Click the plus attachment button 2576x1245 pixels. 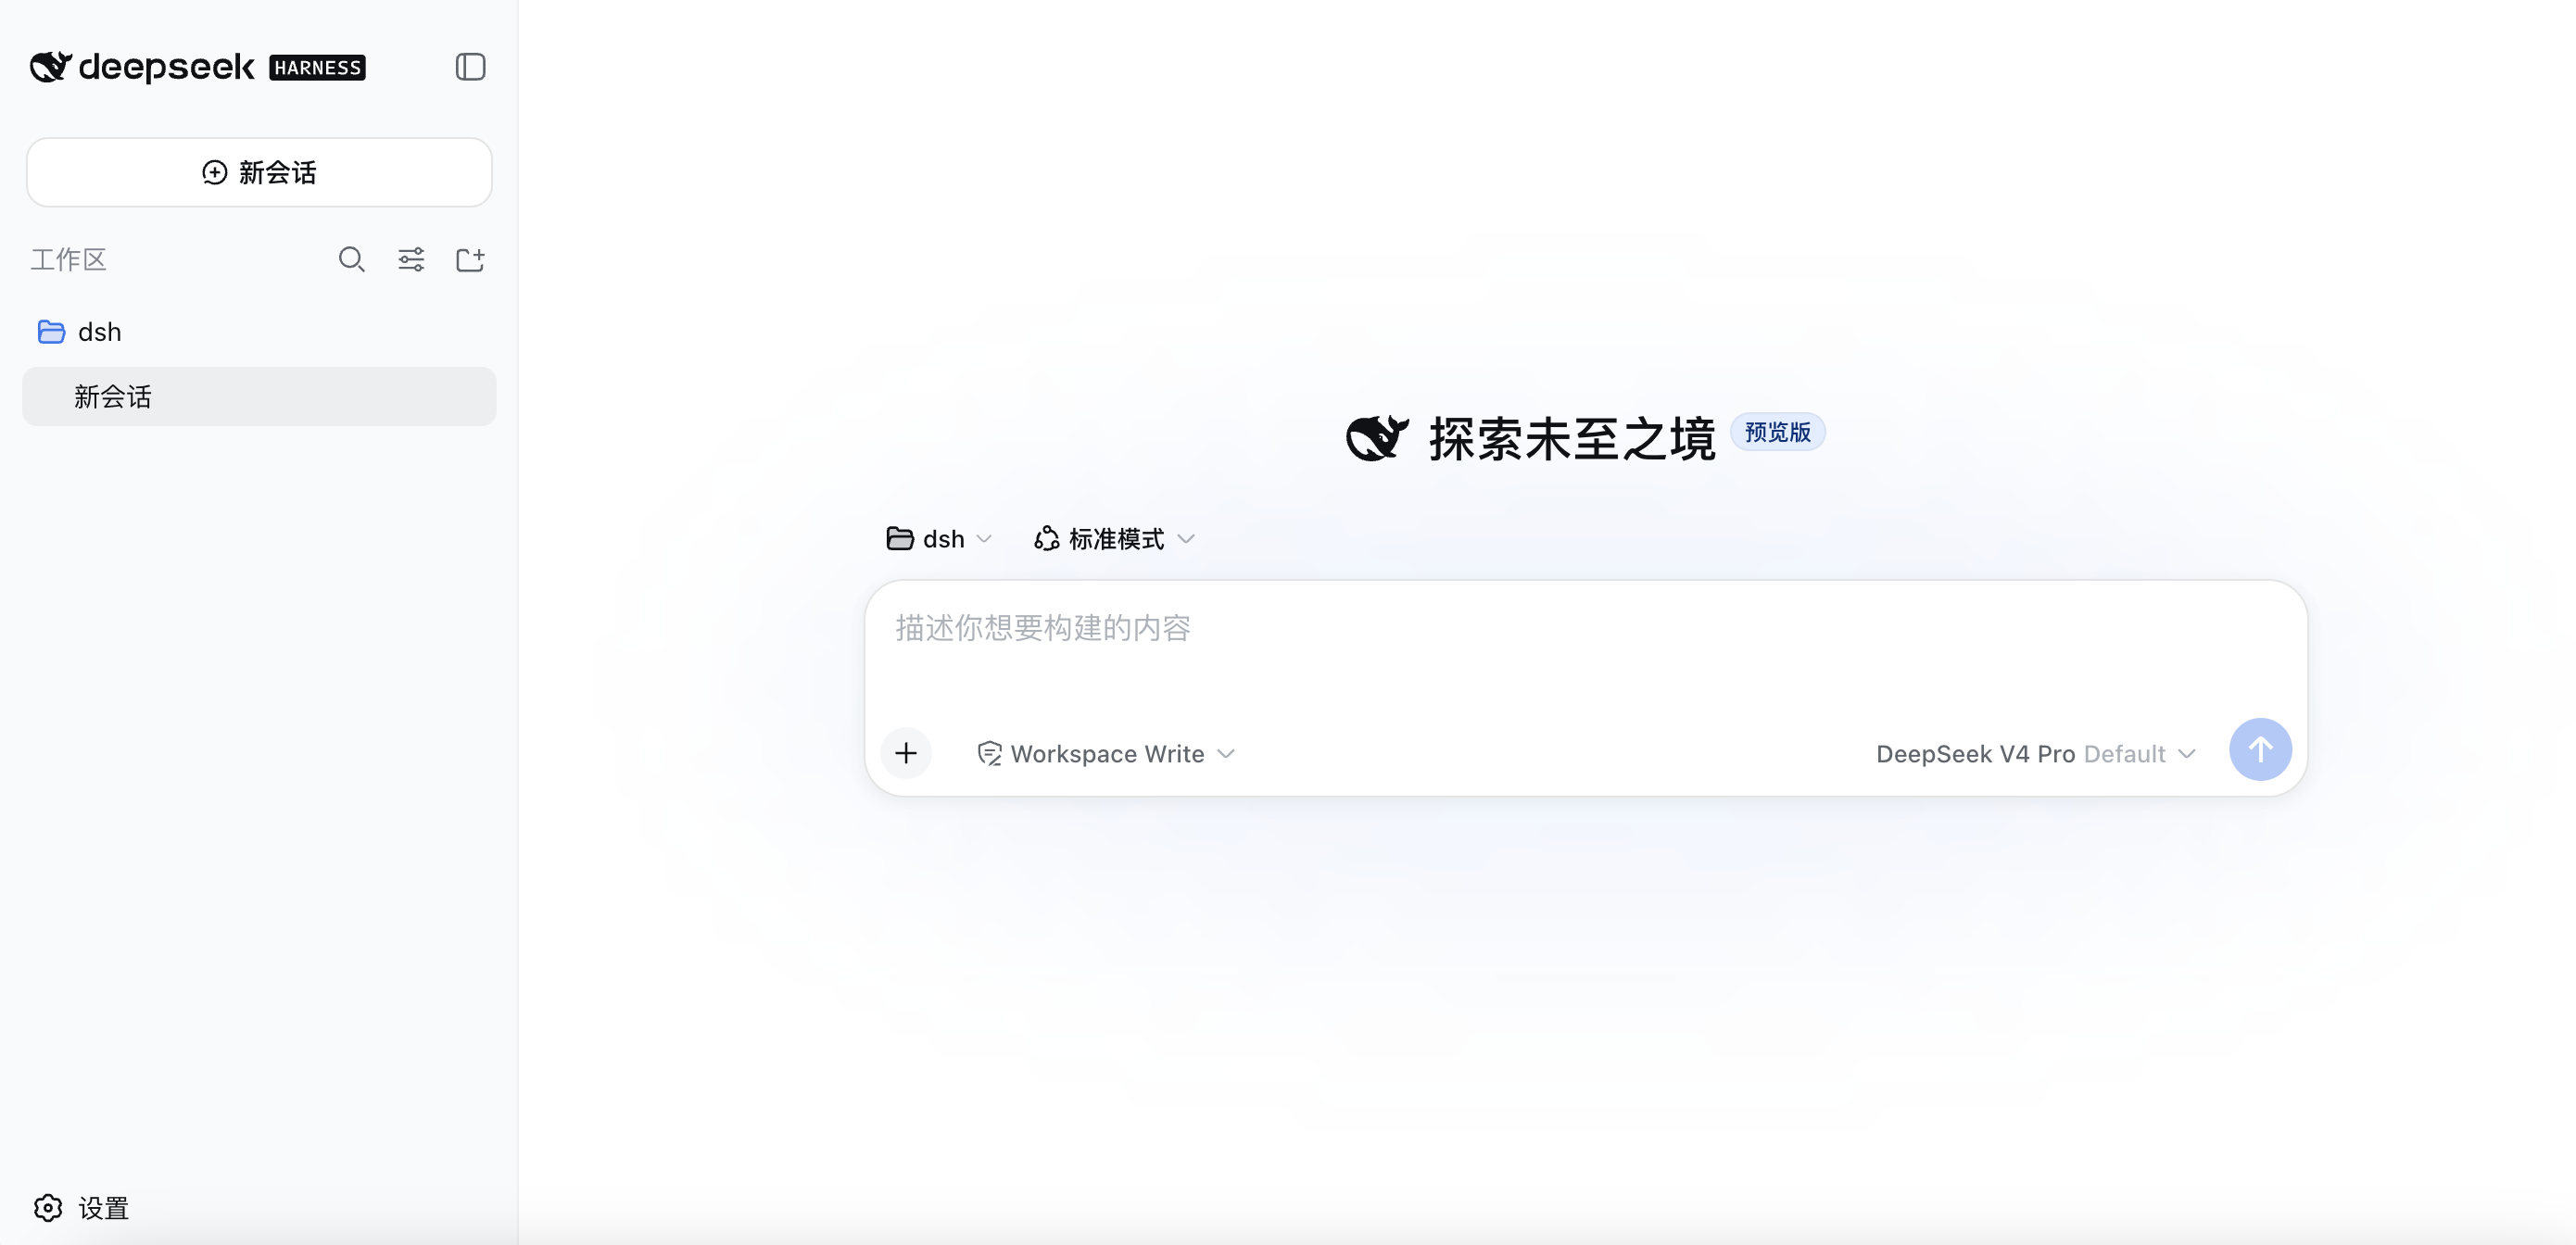pos(906,753)
